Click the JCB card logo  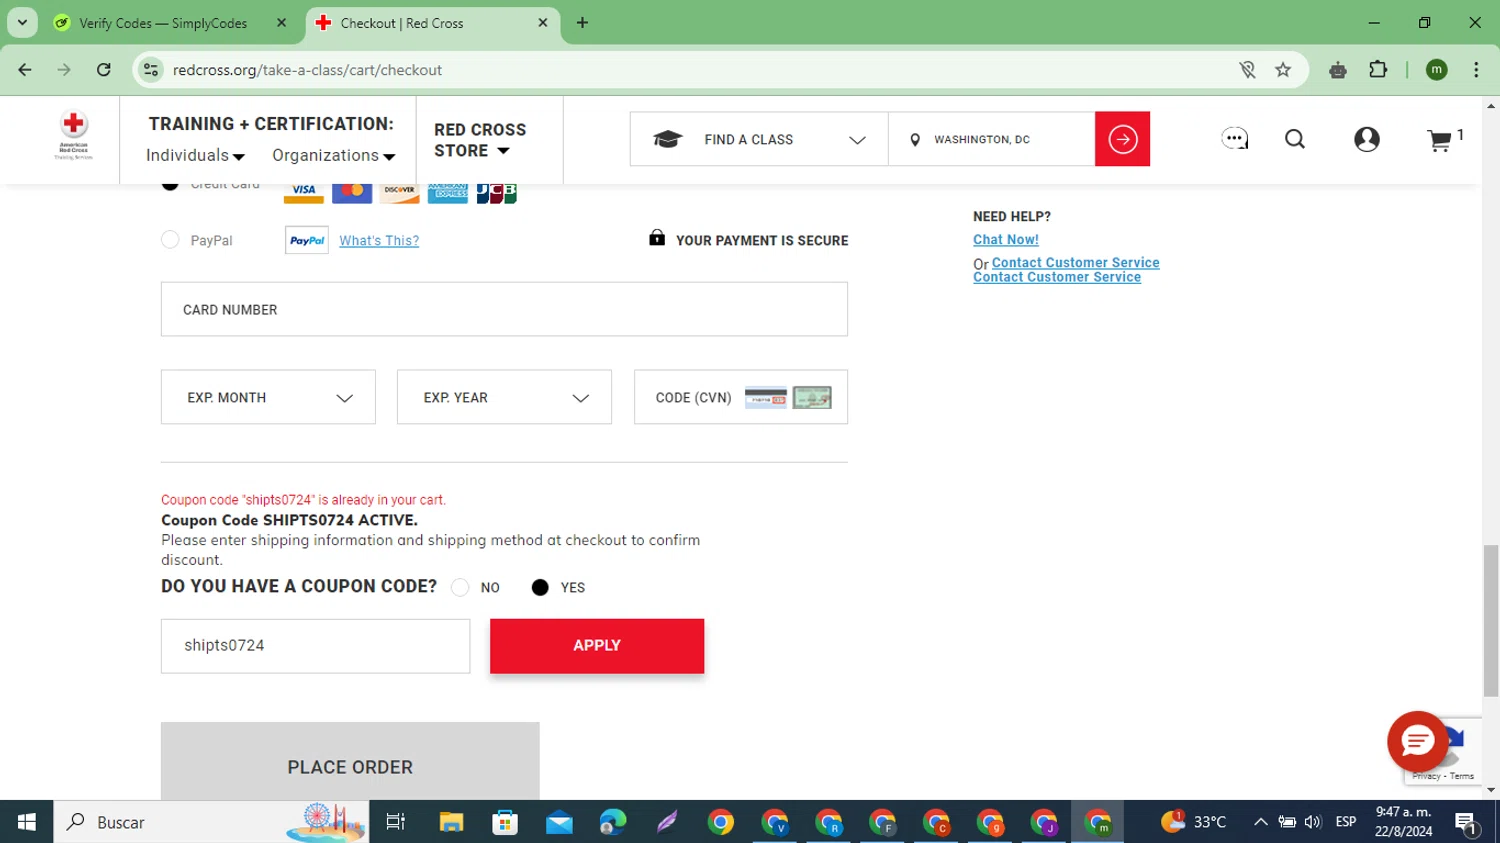pyautogui.click(x=496, y=191)
